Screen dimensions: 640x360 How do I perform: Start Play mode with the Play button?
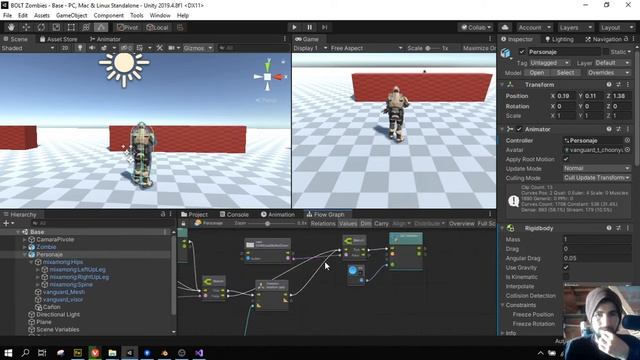coord(294,27)
